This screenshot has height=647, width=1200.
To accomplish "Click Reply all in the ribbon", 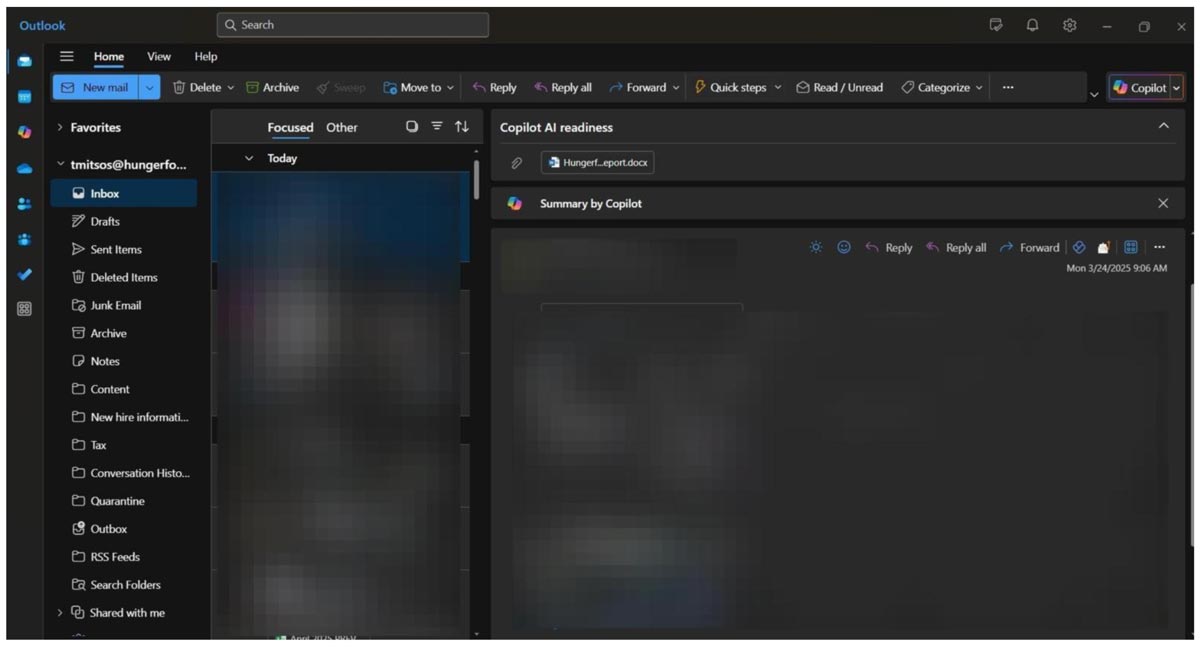I will [563, 88].
